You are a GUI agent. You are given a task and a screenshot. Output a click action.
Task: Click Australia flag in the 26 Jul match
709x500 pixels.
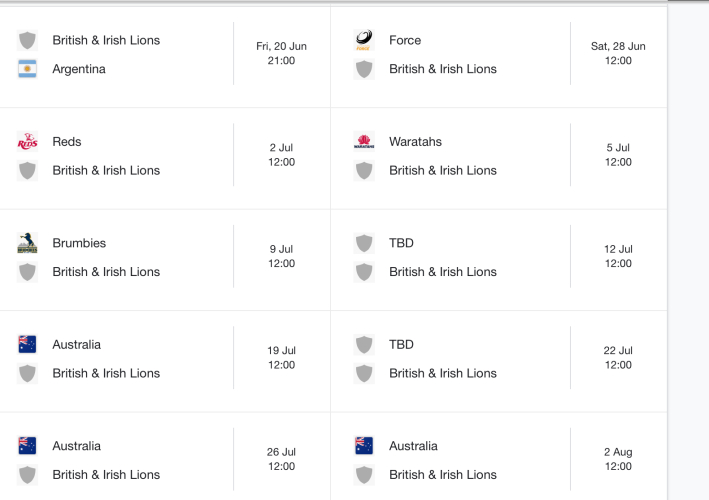(x=27, y=446)
